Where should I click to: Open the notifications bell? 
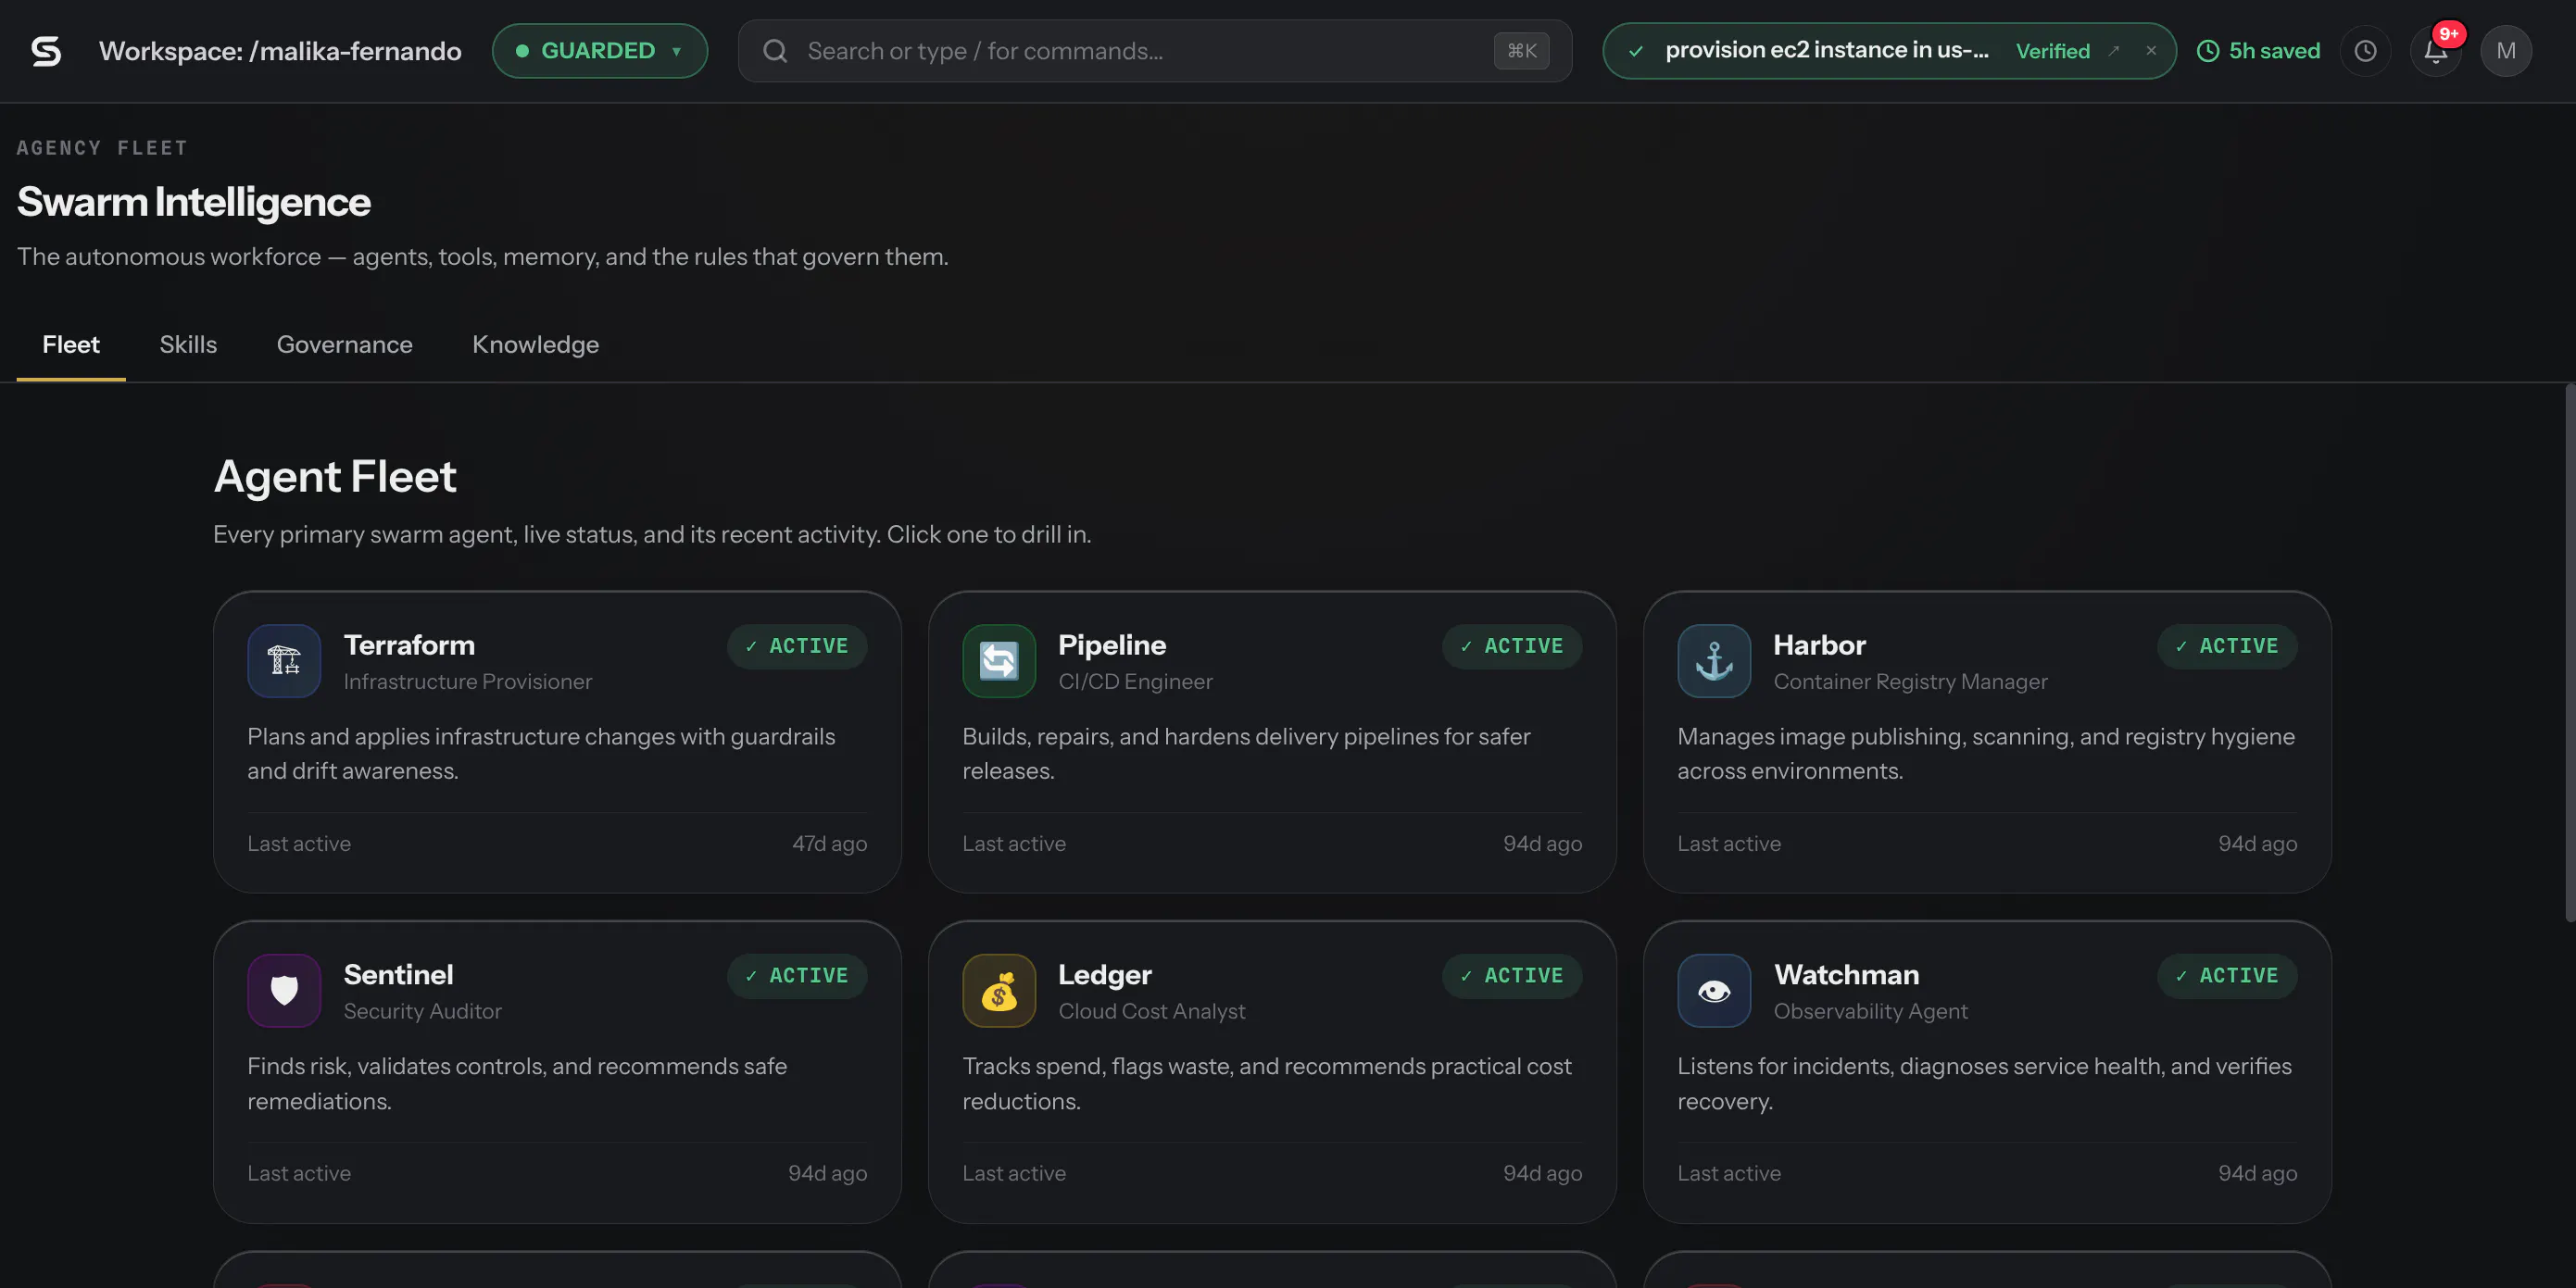[2436, 51]
